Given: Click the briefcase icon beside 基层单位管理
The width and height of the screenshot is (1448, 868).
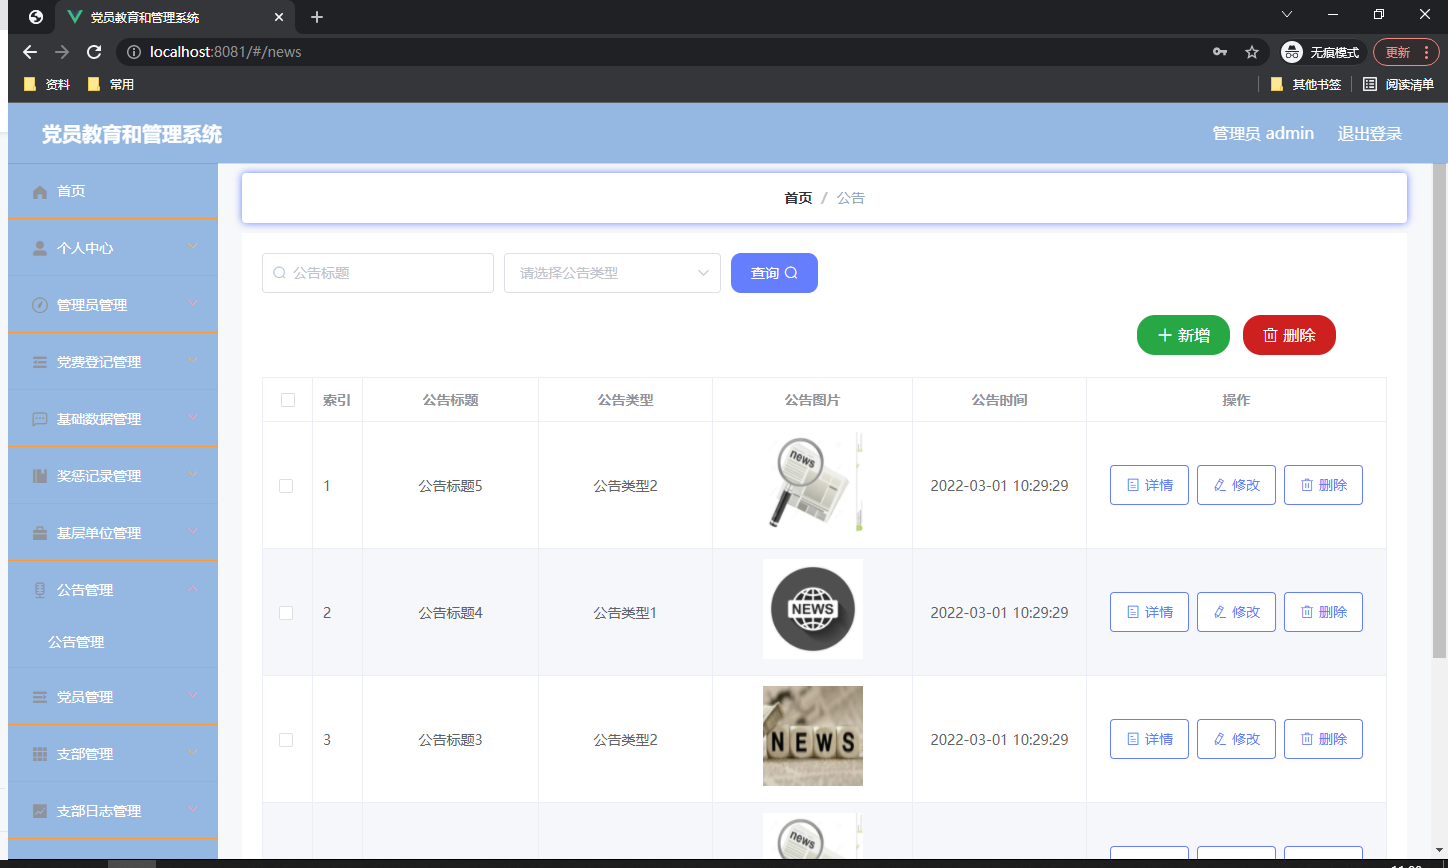Looking at the screenshot, I should point(40,533).
